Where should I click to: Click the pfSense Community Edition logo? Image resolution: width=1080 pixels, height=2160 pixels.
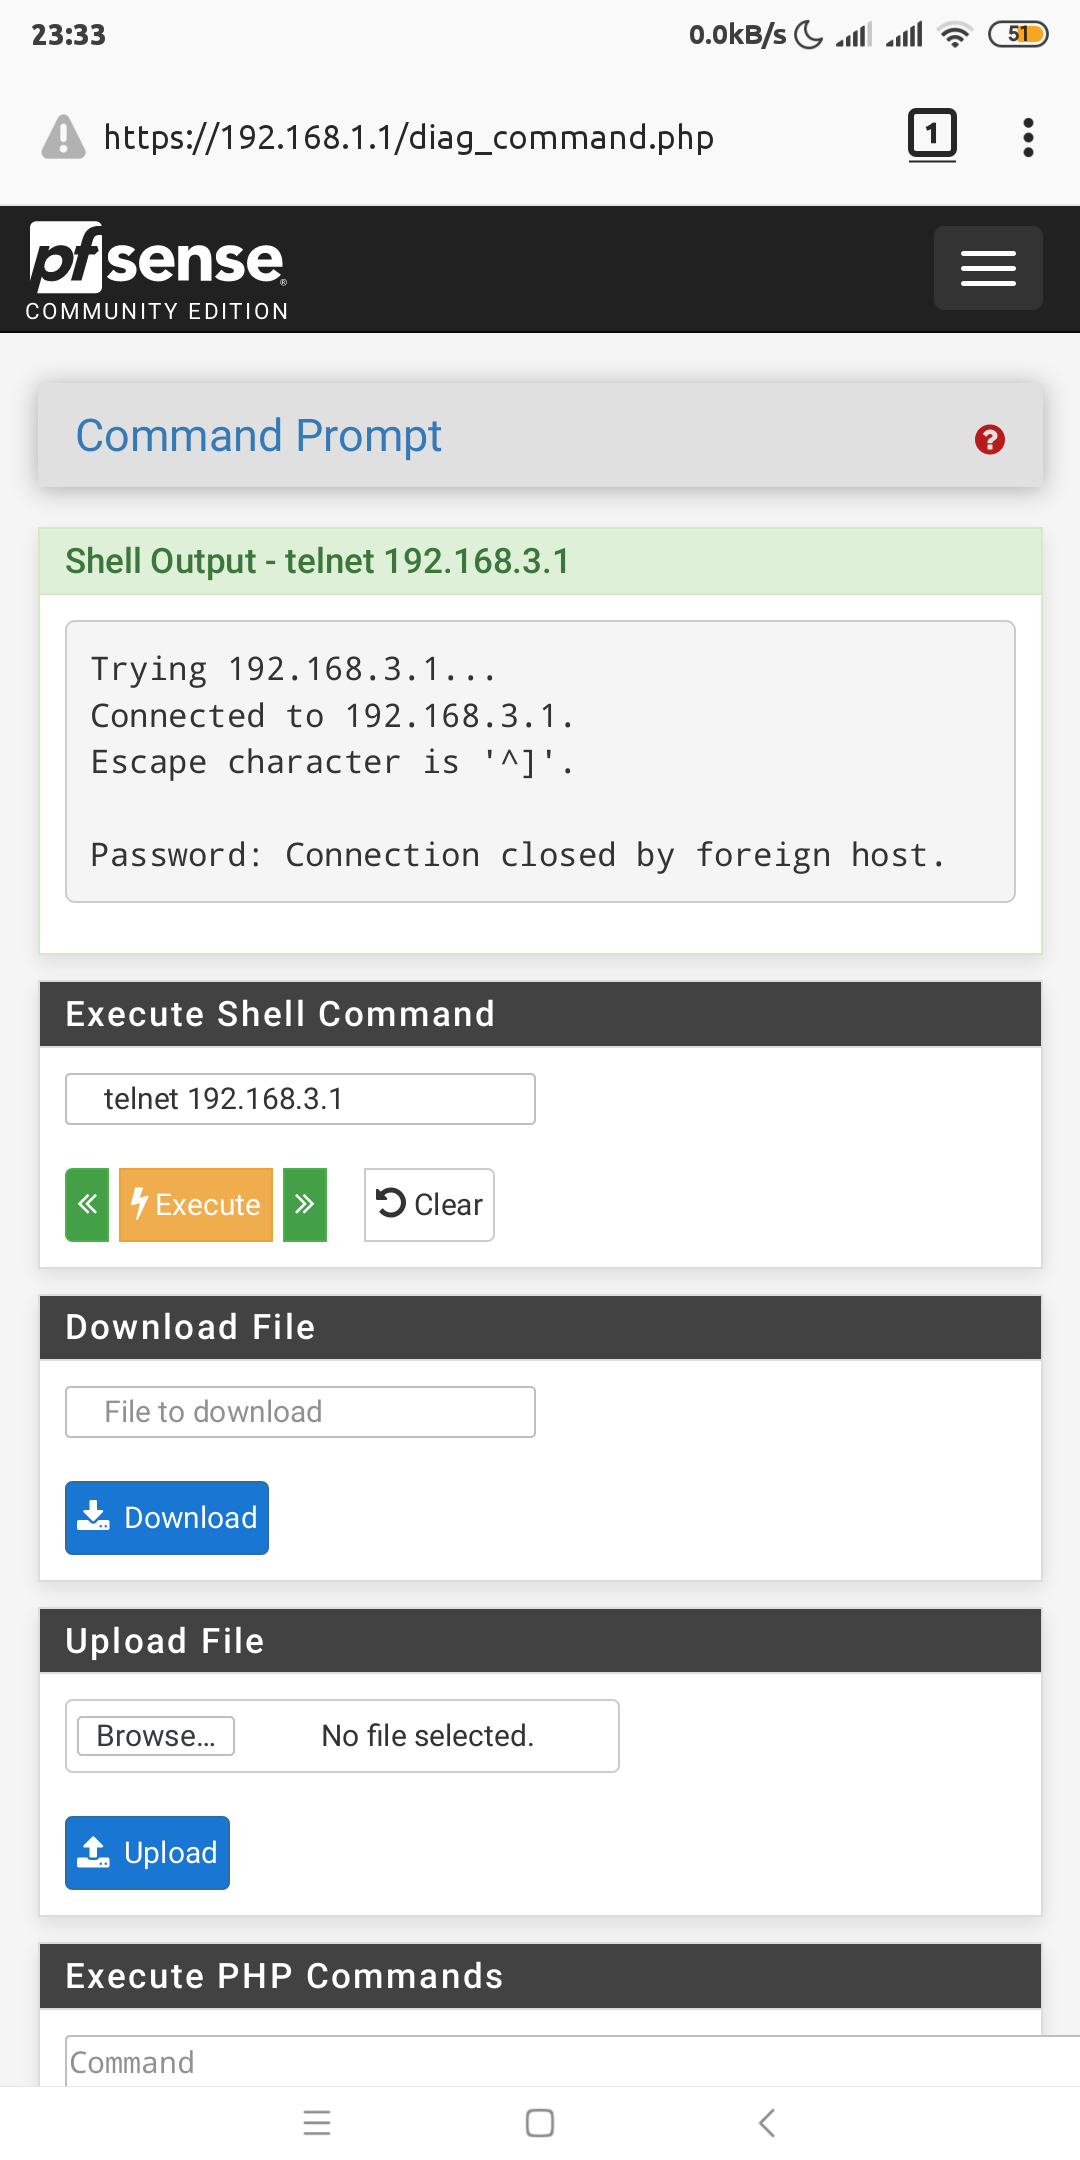[157, 270]
